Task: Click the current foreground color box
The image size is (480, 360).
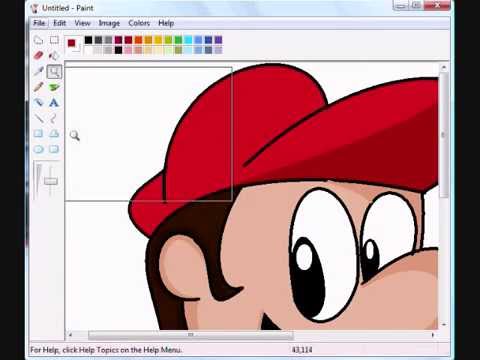Action: 71,43
